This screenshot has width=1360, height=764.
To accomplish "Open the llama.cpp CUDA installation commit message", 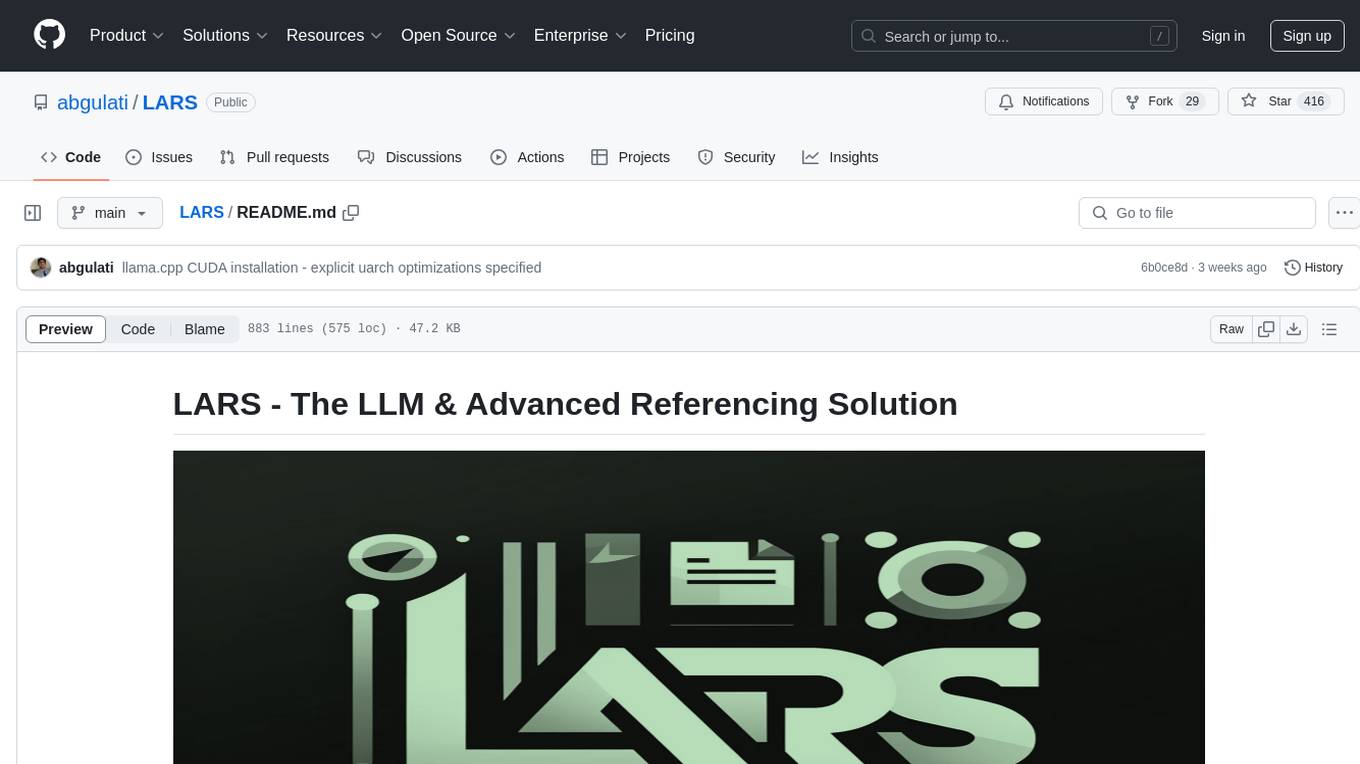I will coord(332,267).
